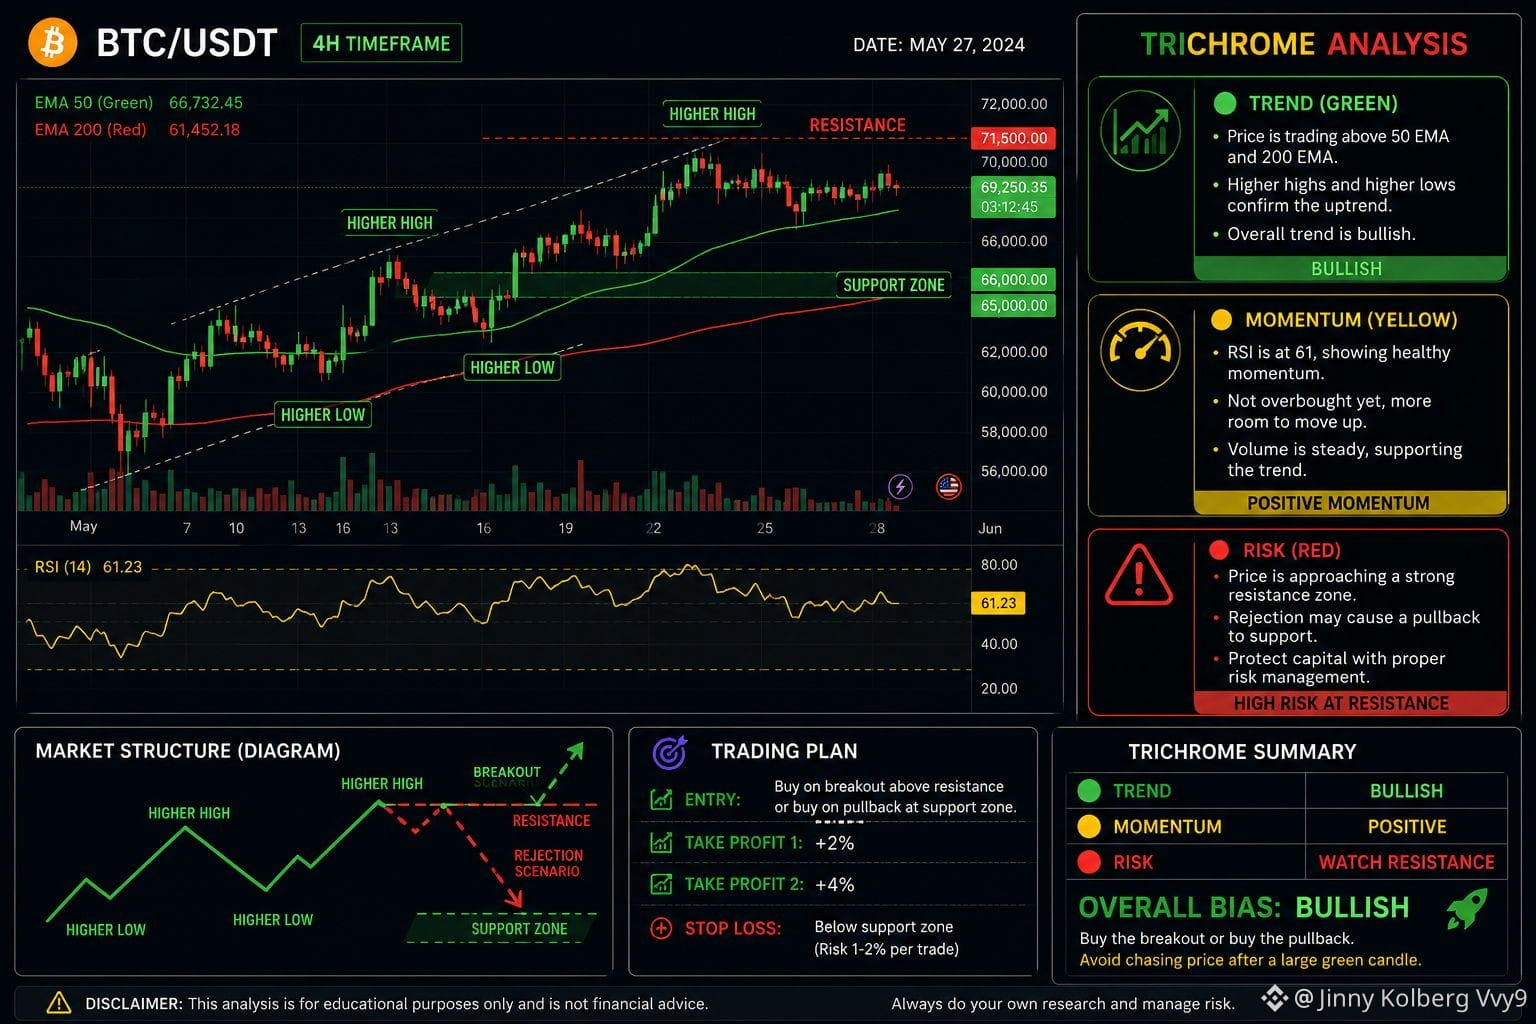Viewport: 1536px width, 1024px height.
Task: Click OVERALL BIAS: BULLISH text
Action: (x=1243, y=907)
